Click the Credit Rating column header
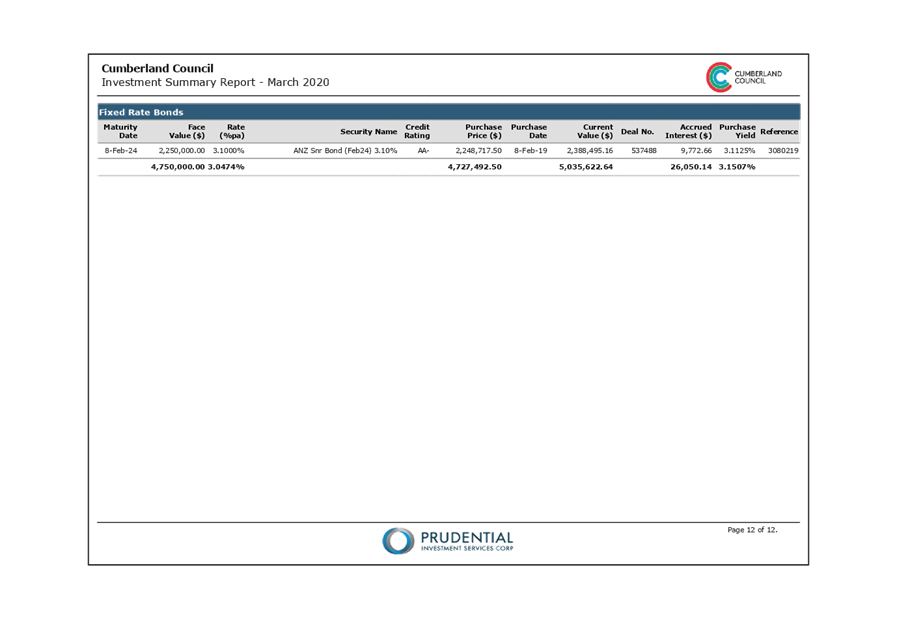The height and width of the screenshot is (619, 897). coord(417,131)
